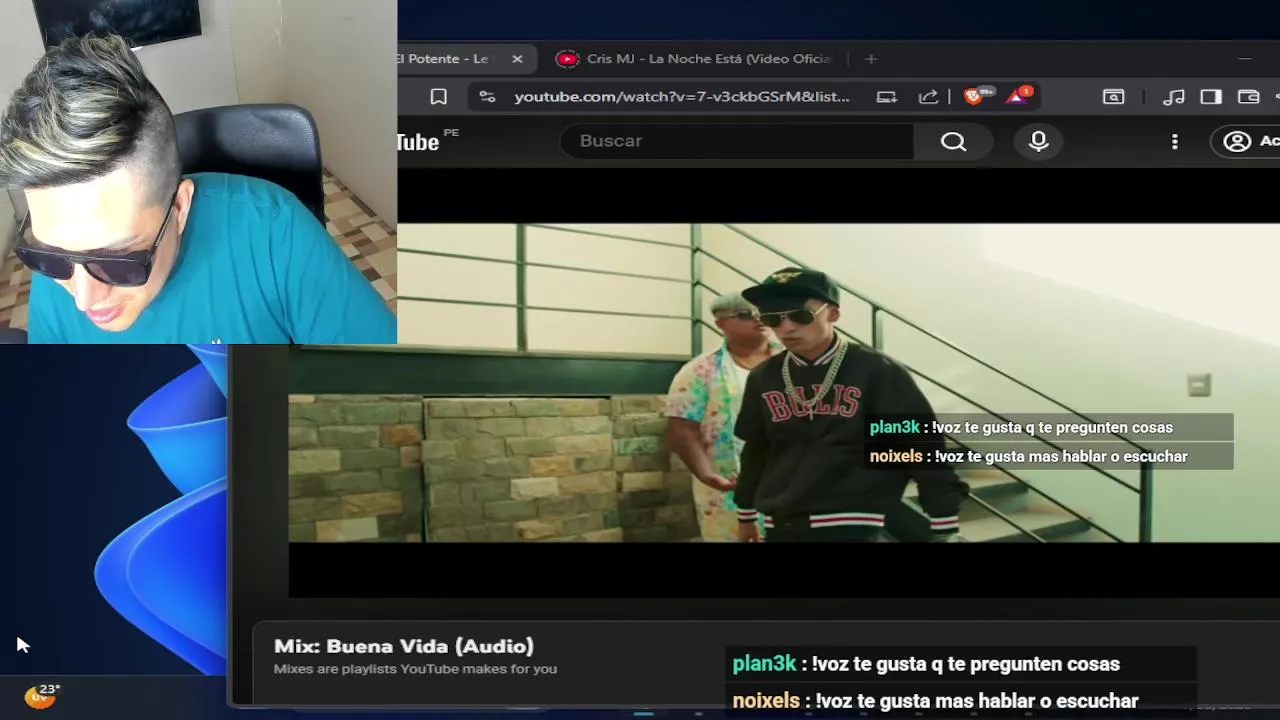Toggle the browser sidebar panel
Image resolution: width=1280 pixels, height=720 pixels.
(x=1211, y=97)
